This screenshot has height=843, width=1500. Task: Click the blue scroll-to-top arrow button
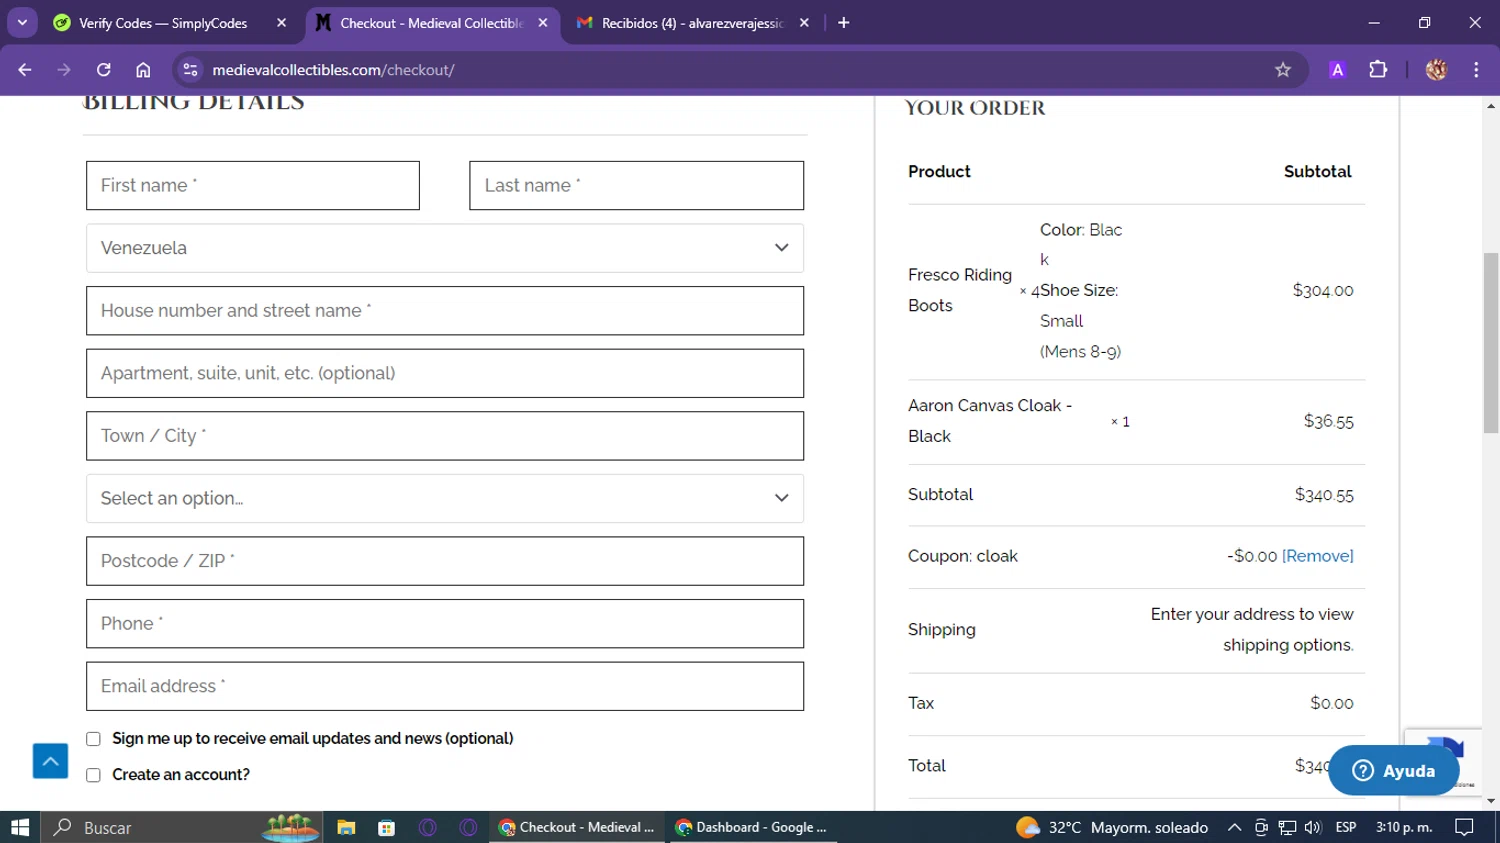(x=50, y=761)
